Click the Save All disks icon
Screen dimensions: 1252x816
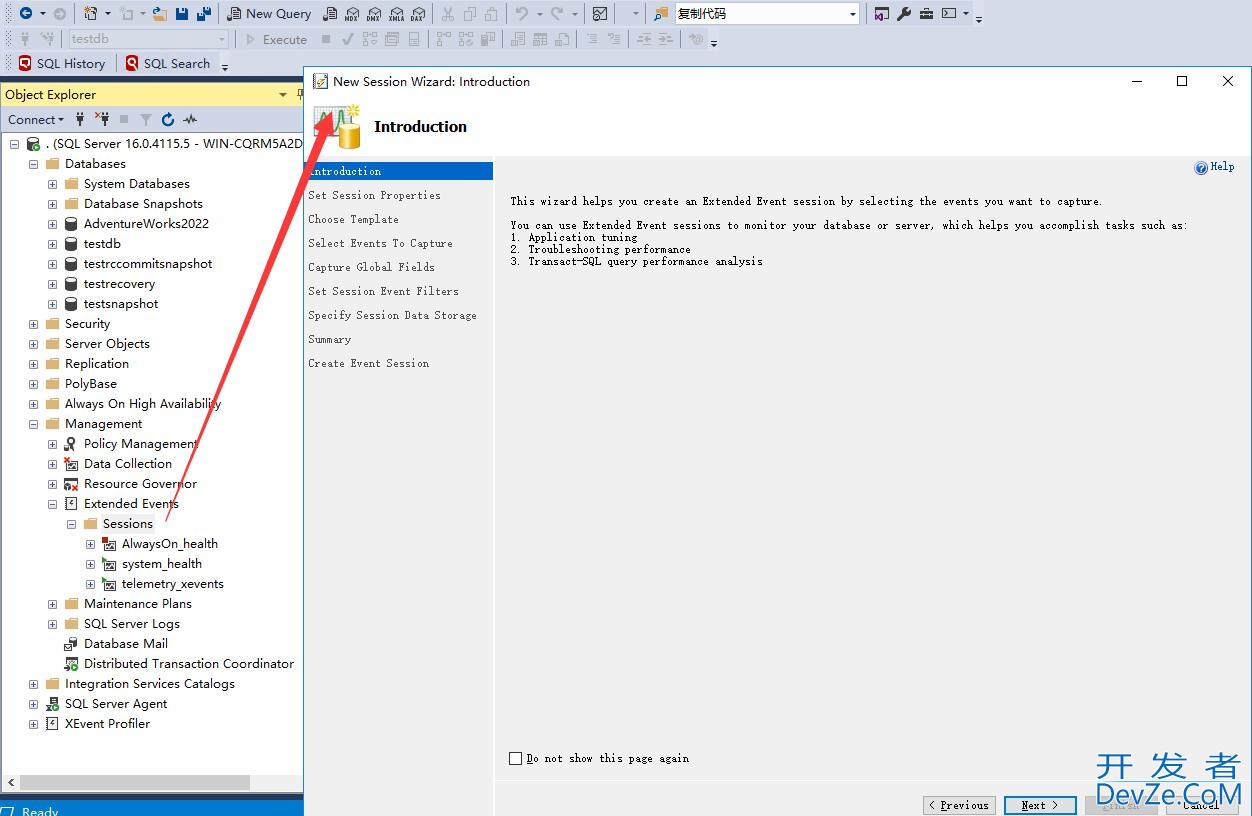[204, 14]
